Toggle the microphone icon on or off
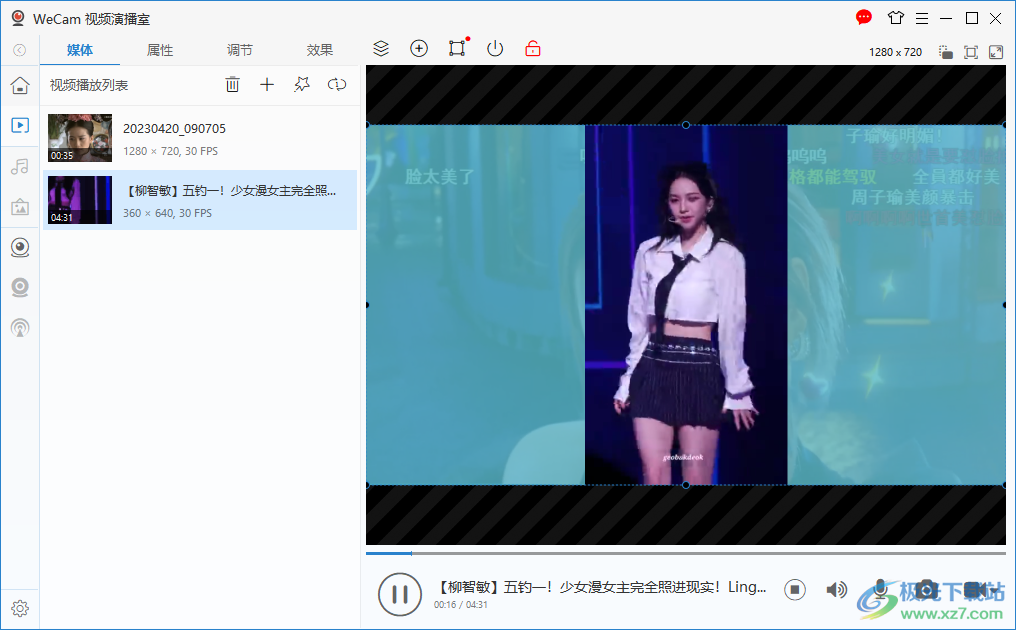The height and width of the screenshot is (630, 1016). [x=881, y=589]
